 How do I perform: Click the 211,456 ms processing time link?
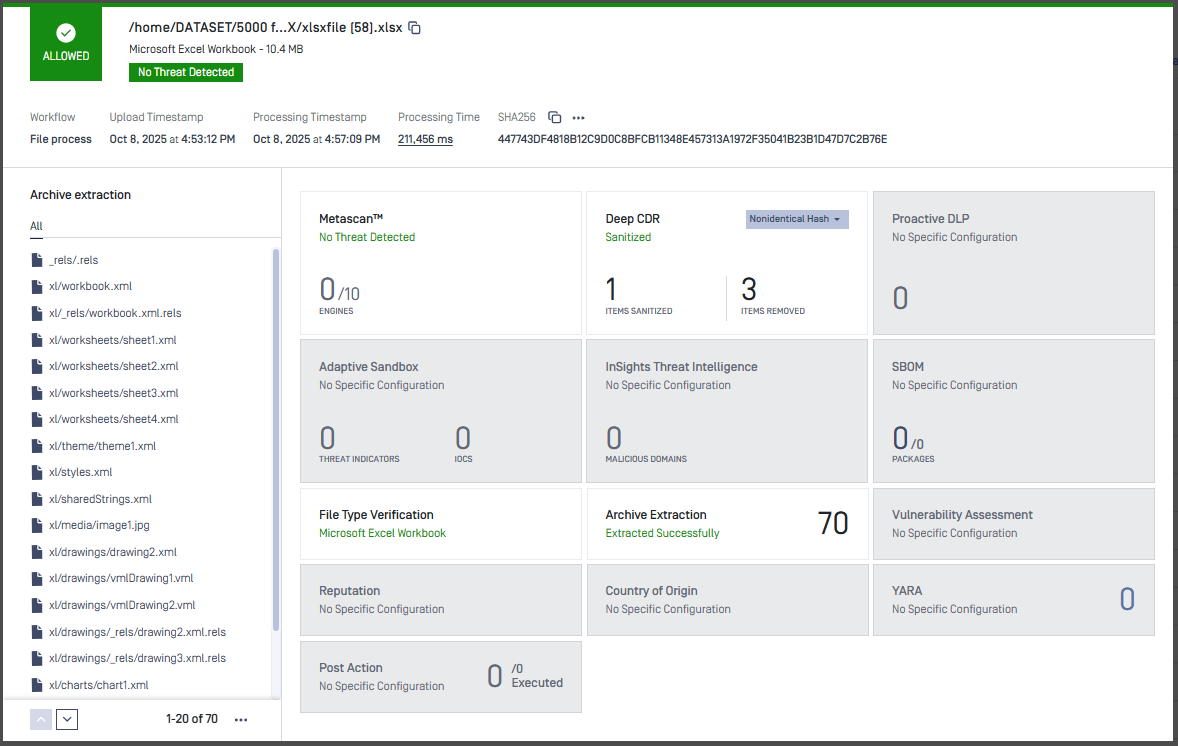[425, 139]
